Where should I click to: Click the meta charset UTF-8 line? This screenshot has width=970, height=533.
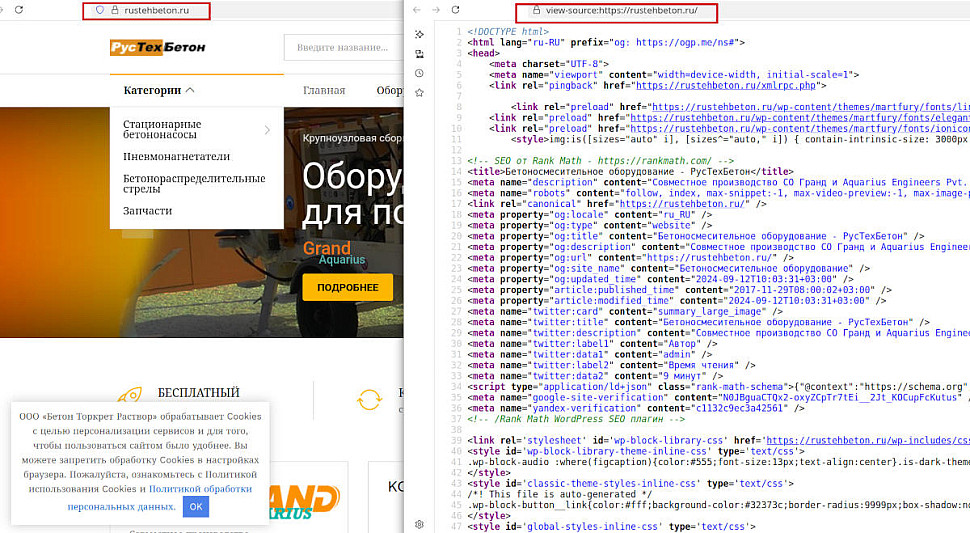(x=549, y=64)
